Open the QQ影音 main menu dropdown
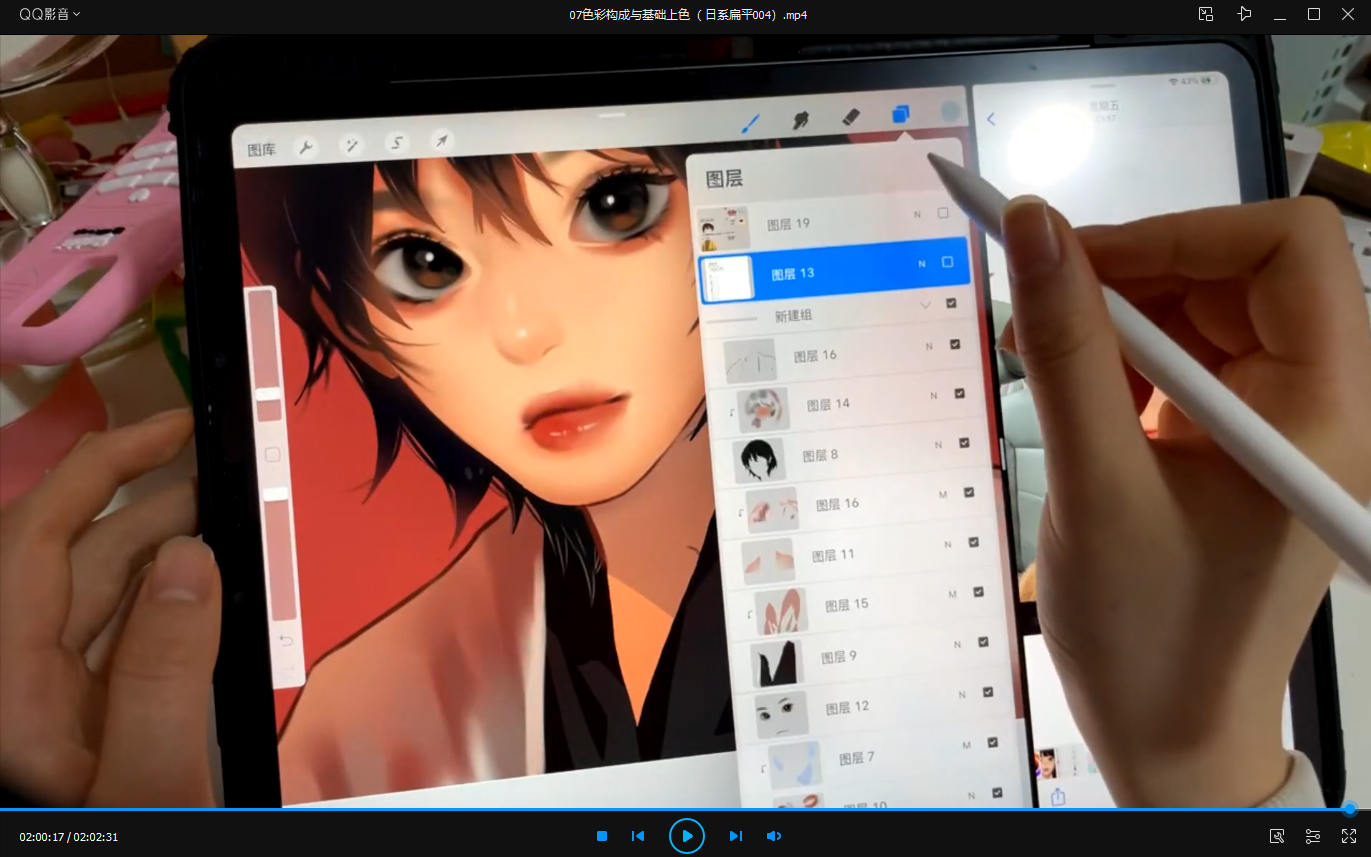The image size is (1371, 857). (x=49, y=14)
